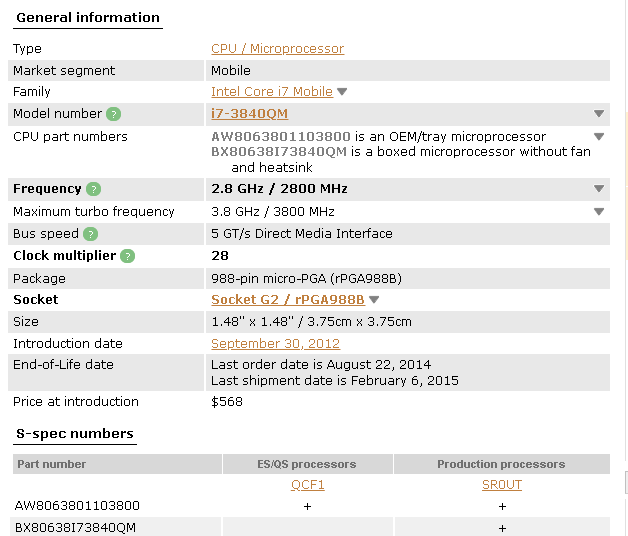Viewport: 628px width, 536px height.
Task: Open the SR0UT S-spec link
Action: [502, 485]
